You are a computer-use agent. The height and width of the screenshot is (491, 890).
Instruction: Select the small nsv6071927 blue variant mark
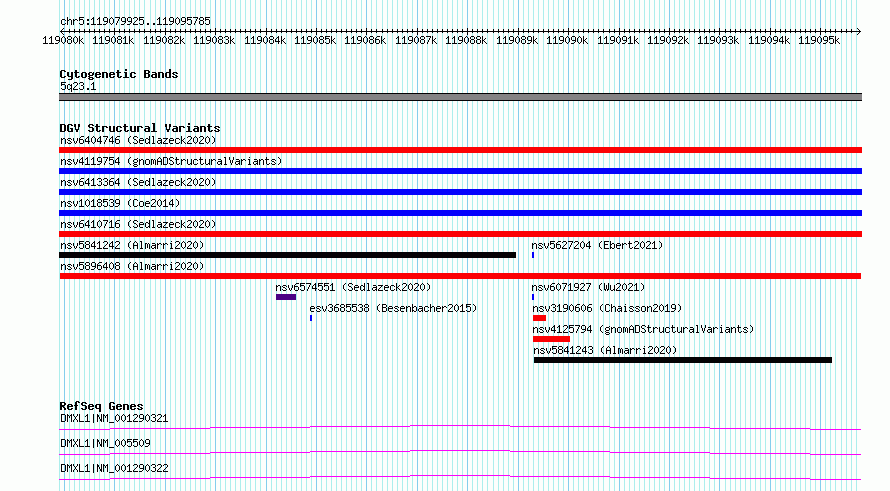(533, 297)
